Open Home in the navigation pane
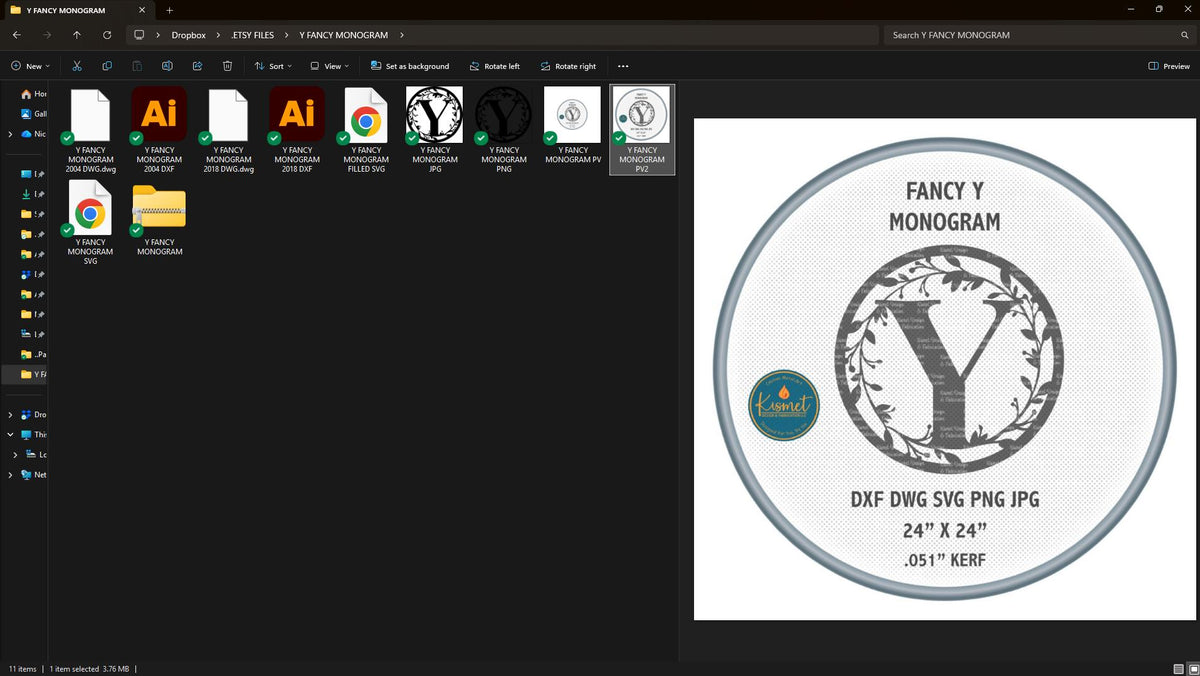1200x676 pixels. coord(34,94)
